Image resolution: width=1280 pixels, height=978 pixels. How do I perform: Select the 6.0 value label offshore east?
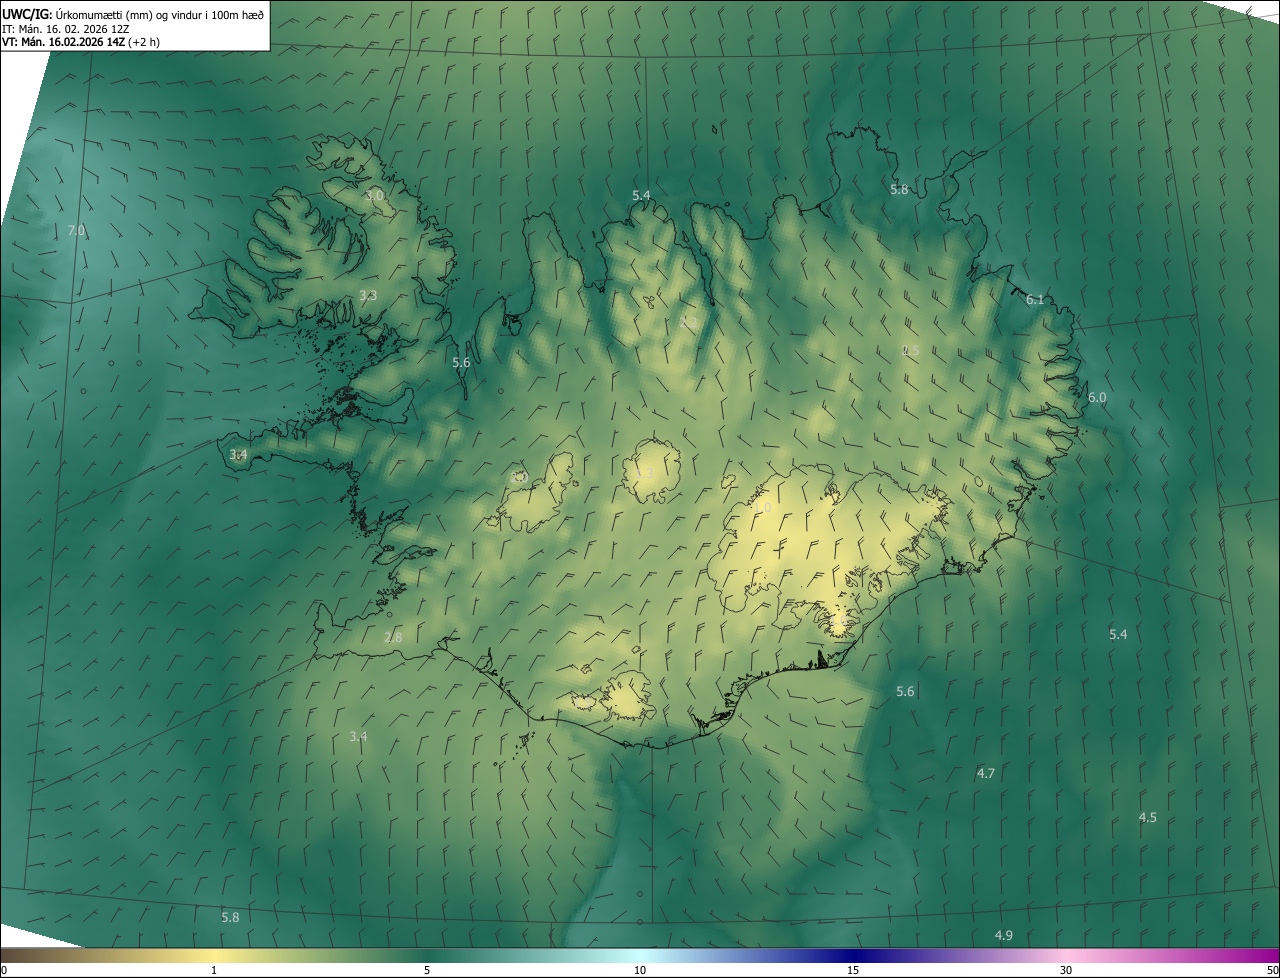tap(1097, 398)
